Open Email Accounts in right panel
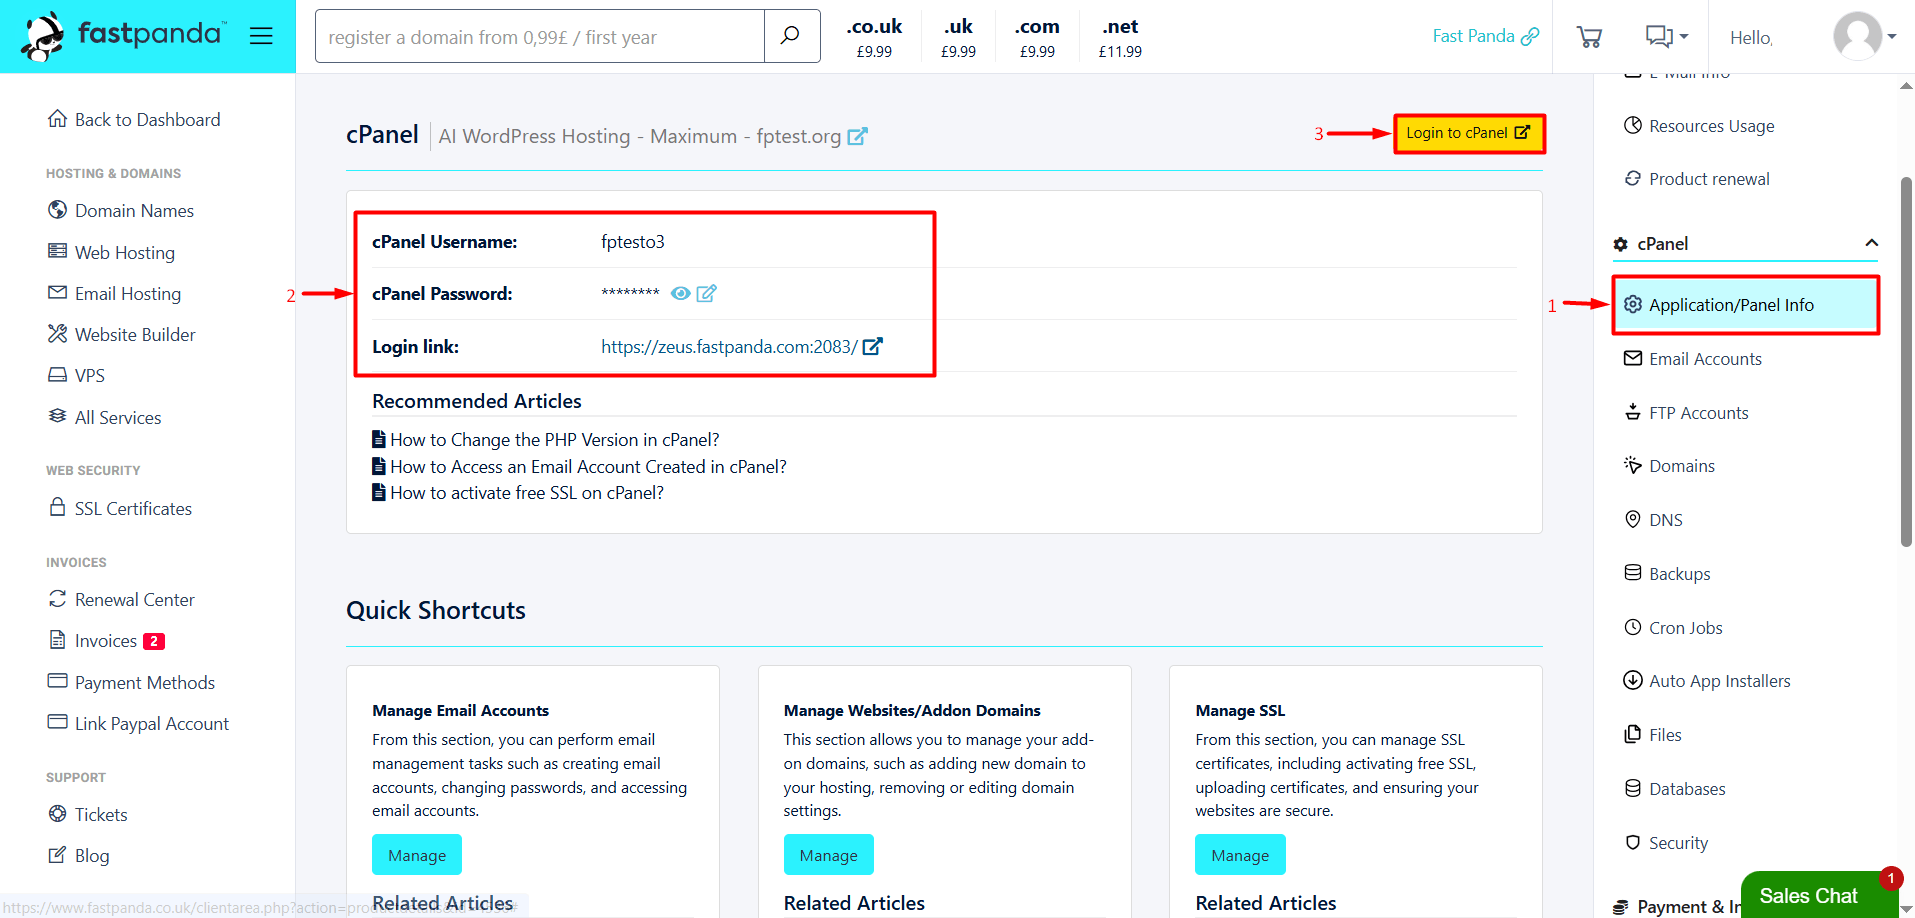Viewport: 1915px width, 918px height. (x=1692, y=358)
